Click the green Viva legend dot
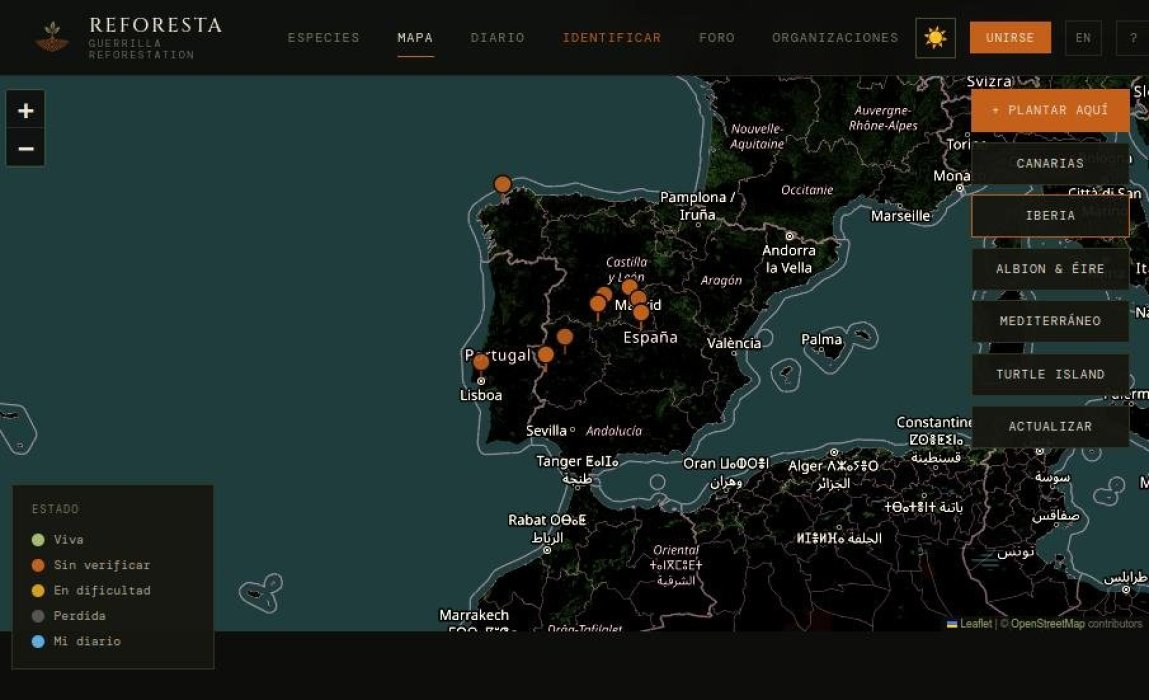Viewport: 1149px width, 700px height. click(38, 540)
